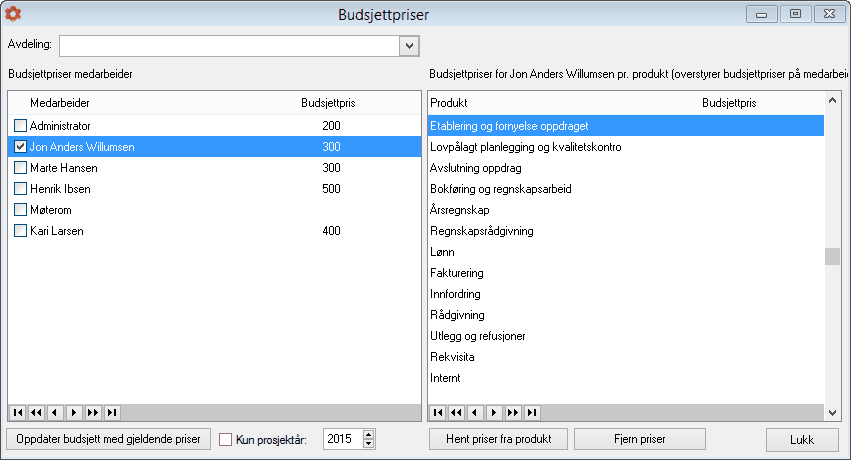Minimize the Budsjettpriser window
The image size is (851, 460).
pyautogui.click(x=761, y=14)
